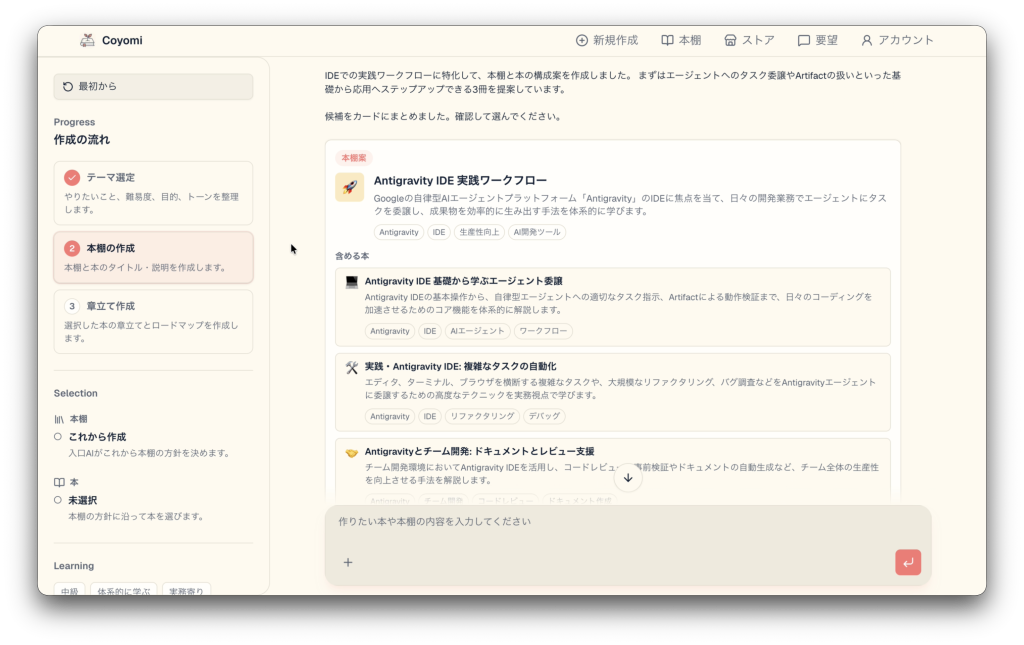The width and height of the screenshot is (1024, 645).
Task: Click the step number 2 badge
Action: coord(72,248)
